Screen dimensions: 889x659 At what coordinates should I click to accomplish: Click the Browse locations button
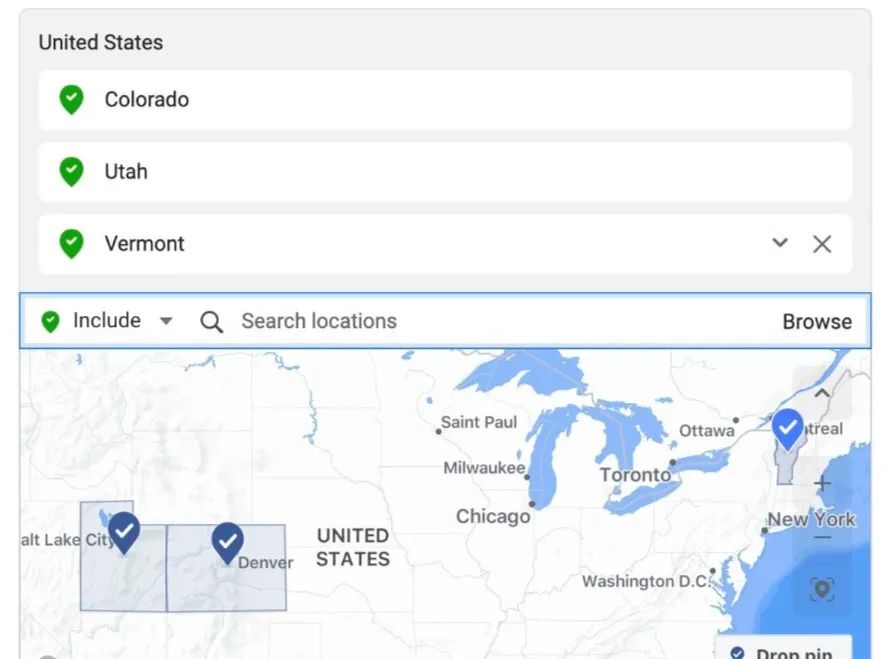pos(817,322)
